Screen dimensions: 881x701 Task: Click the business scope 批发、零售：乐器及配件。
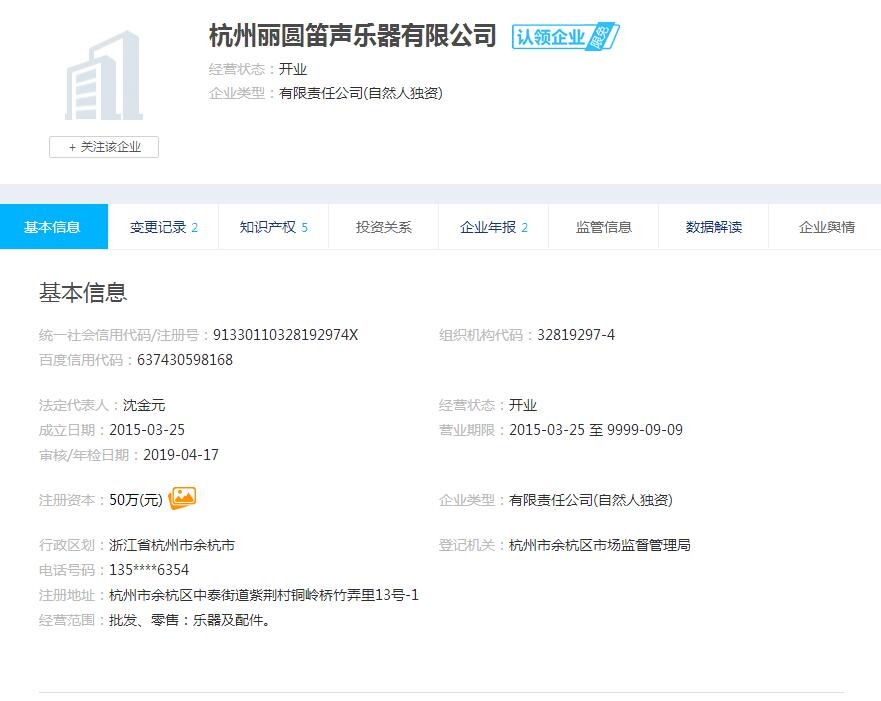190,620
